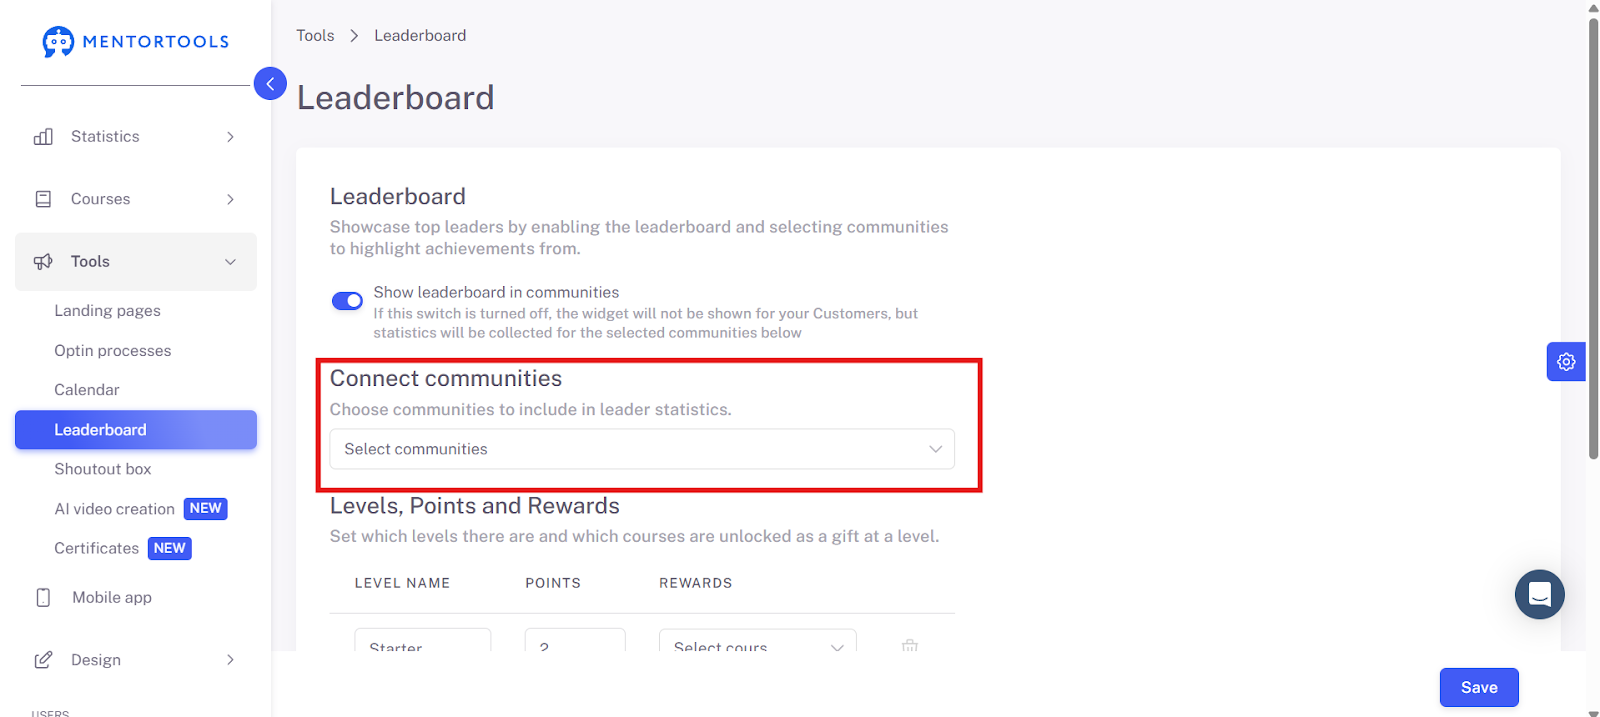Toggle Show leaderboard in communities switch

pos(348,301)
